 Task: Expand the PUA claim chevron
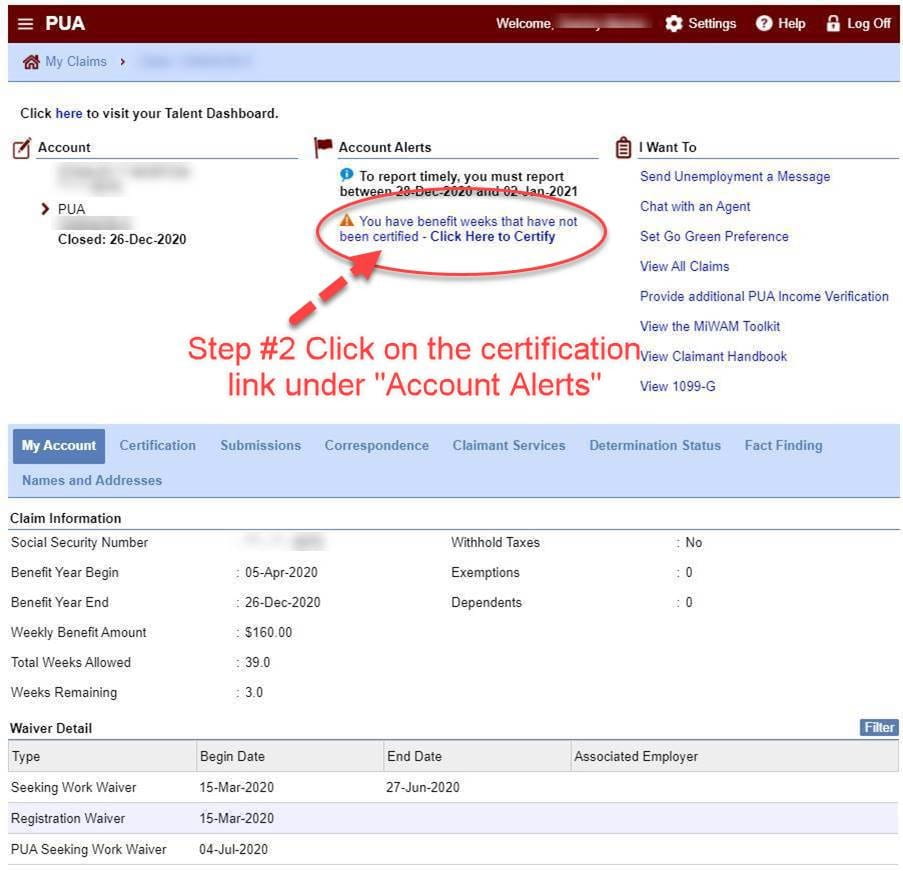(x=45, y=209)
